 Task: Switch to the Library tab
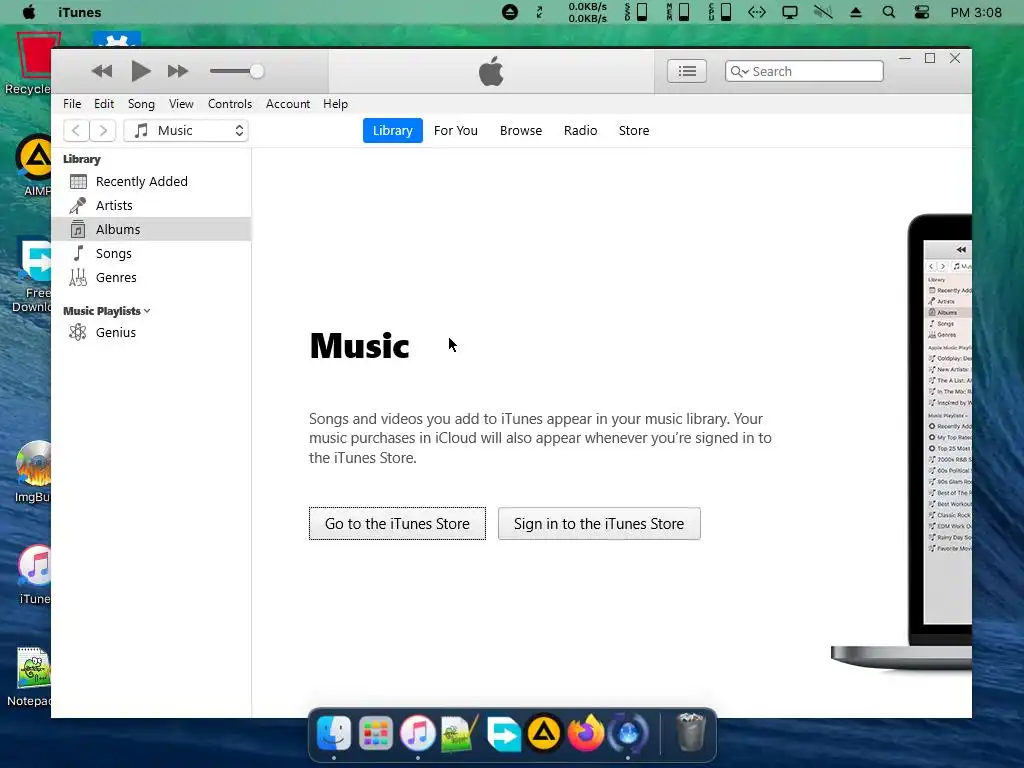[392, 131]
